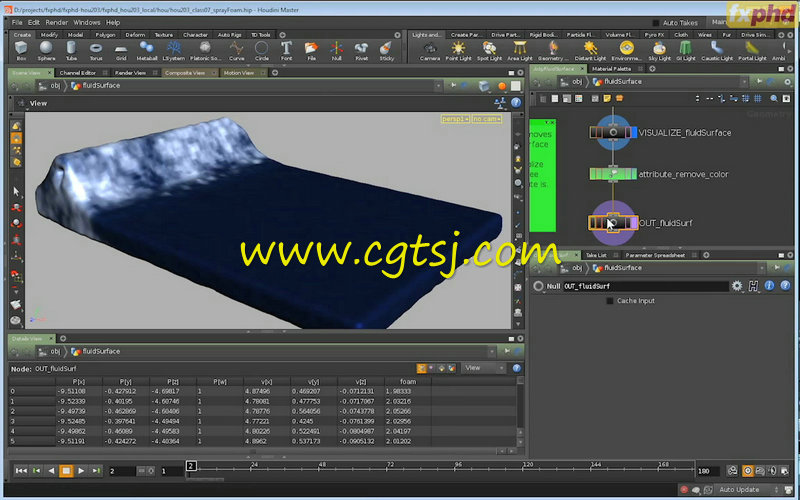Open the viewport help question mark
Screen dimensions: 800x500
[516, 103]
